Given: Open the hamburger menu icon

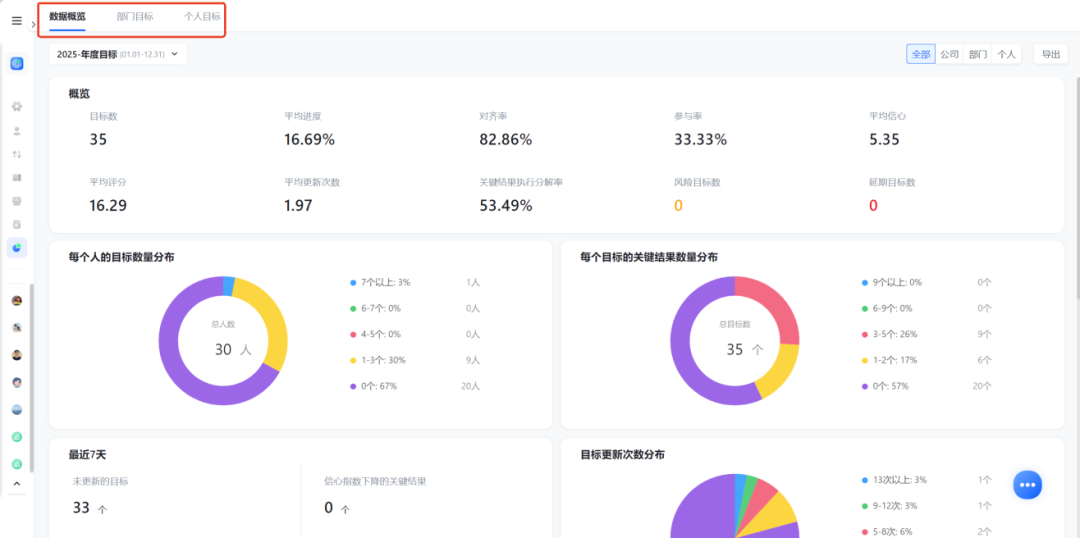Looking at the screenshot, I should (x=17, y=21).
